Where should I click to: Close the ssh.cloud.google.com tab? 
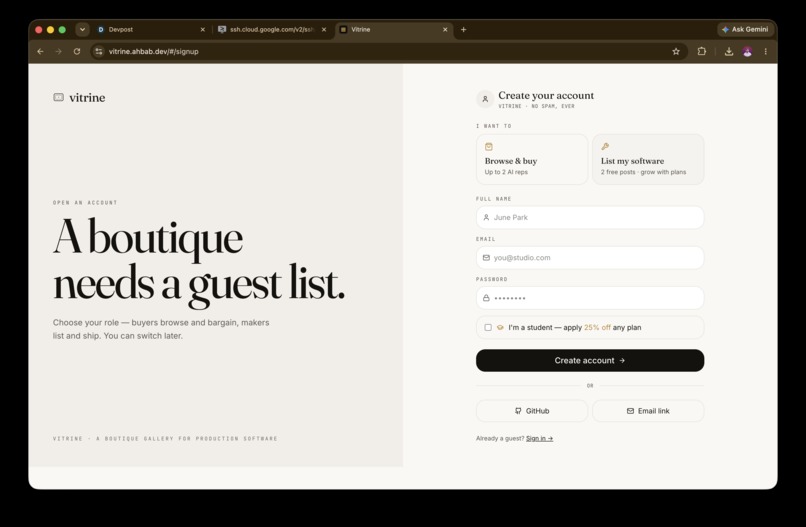tap(324, 30)
